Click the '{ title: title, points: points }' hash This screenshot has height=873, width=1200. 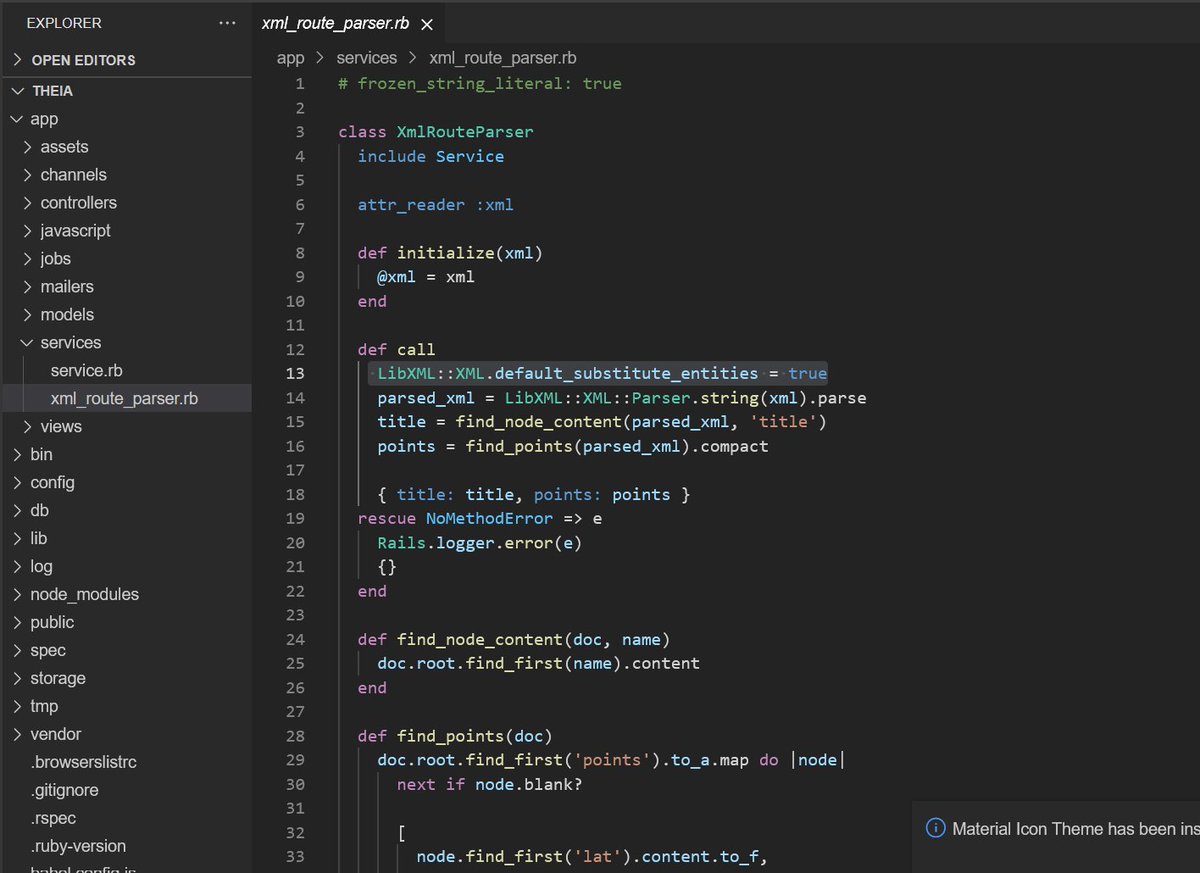[534, 495]
